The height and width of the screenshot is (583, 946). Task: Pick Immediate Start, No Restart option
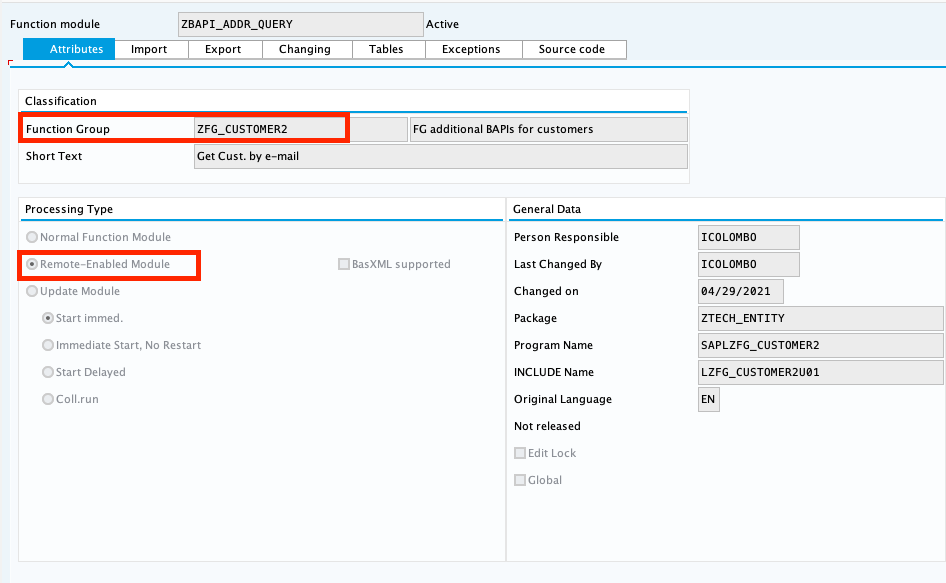tap(48, 345)
